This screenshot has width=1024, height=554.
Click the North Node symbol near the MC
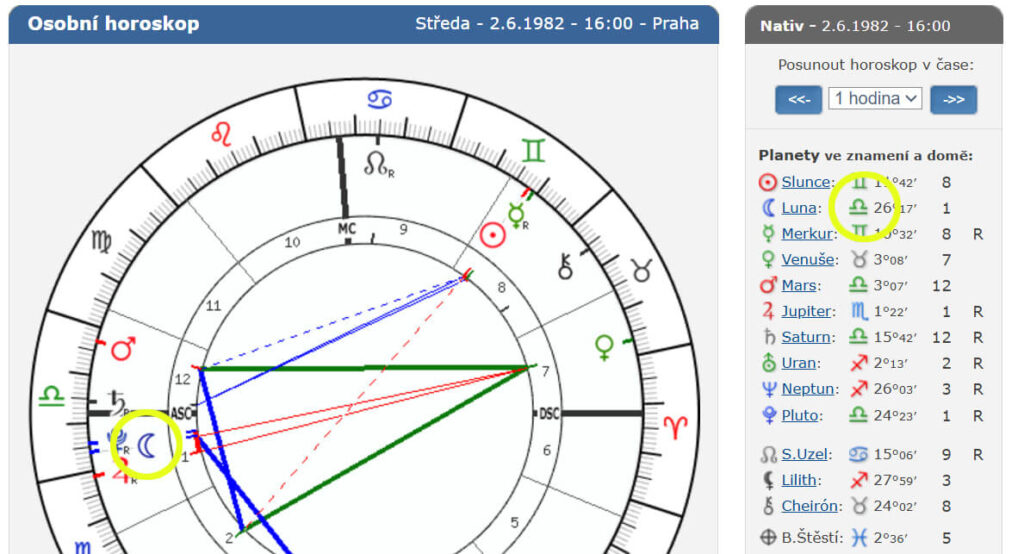click(x=377, y=163)
